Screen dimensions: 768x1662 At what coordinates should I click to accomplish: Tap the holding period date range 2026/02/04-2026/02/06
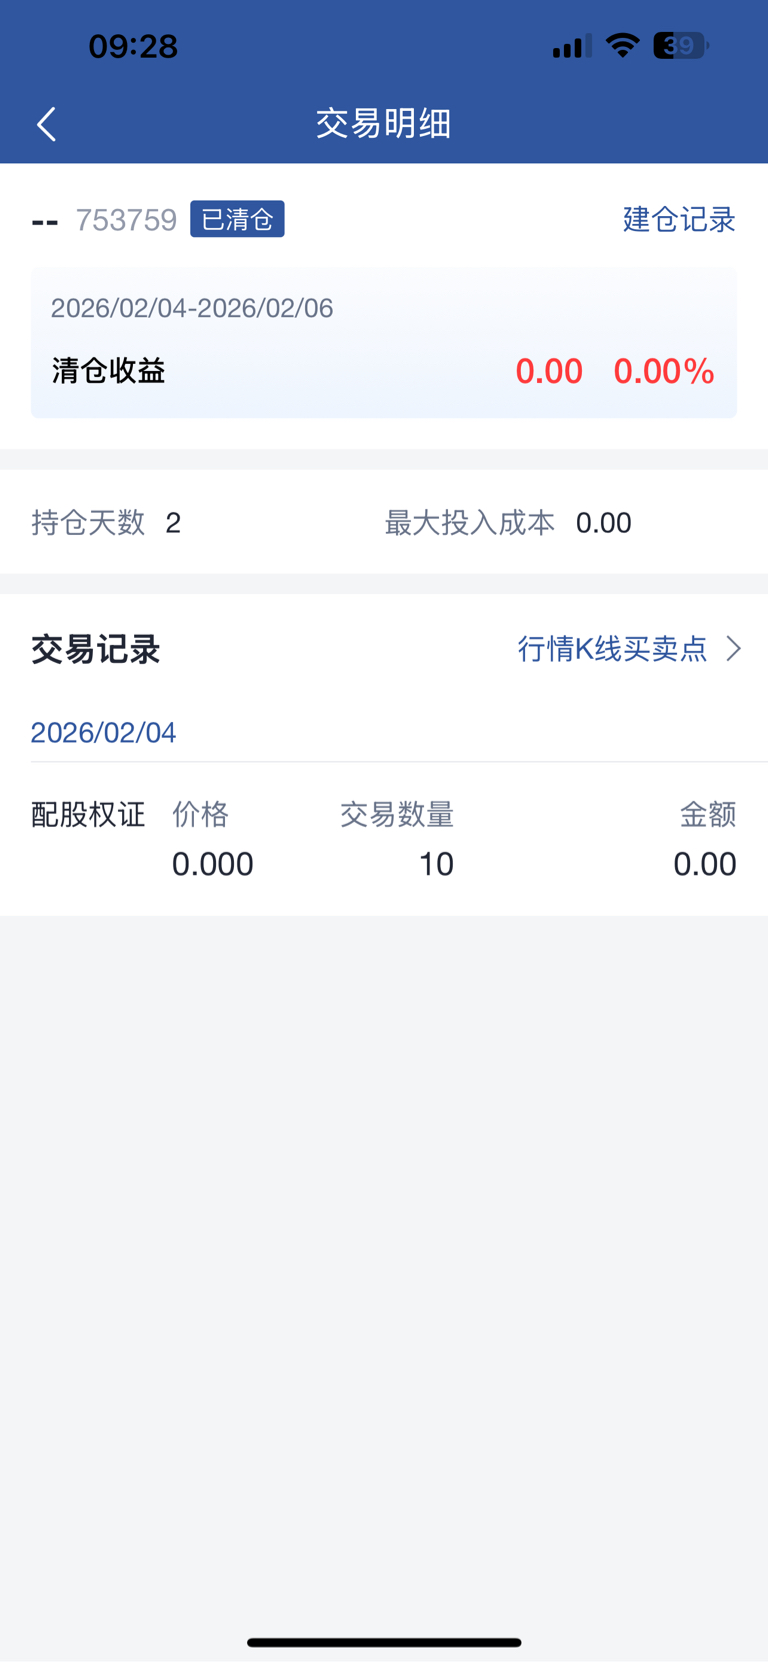click(x=192, y=308)
